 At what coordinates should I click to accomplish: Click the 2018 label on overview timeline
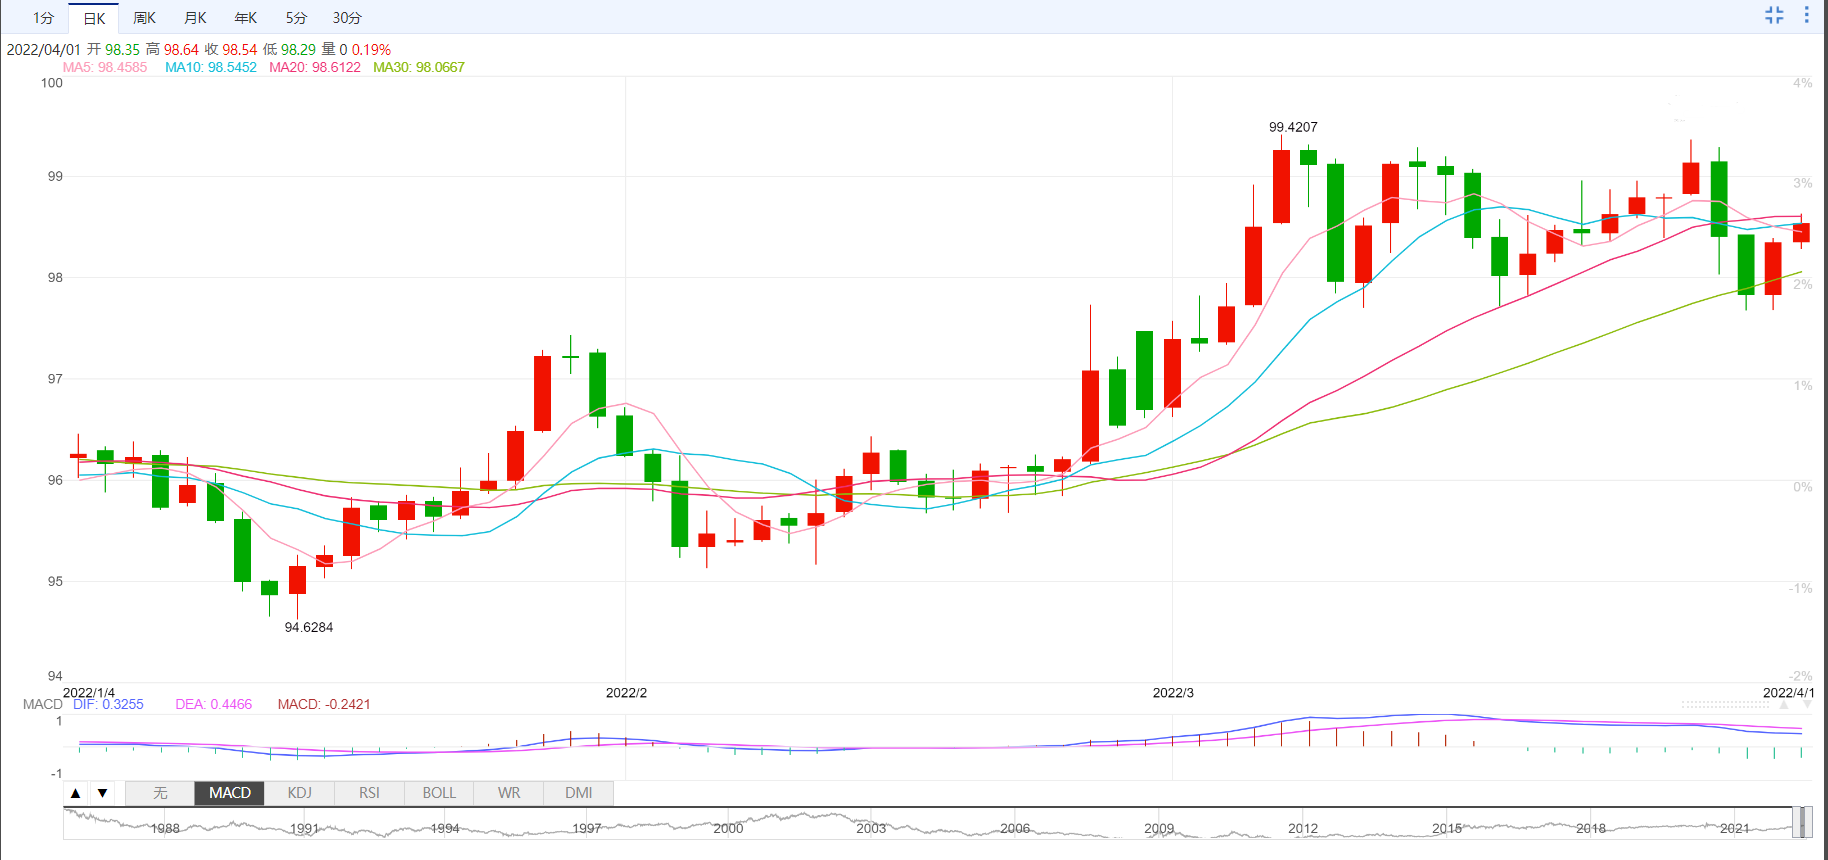(1591, 829)
